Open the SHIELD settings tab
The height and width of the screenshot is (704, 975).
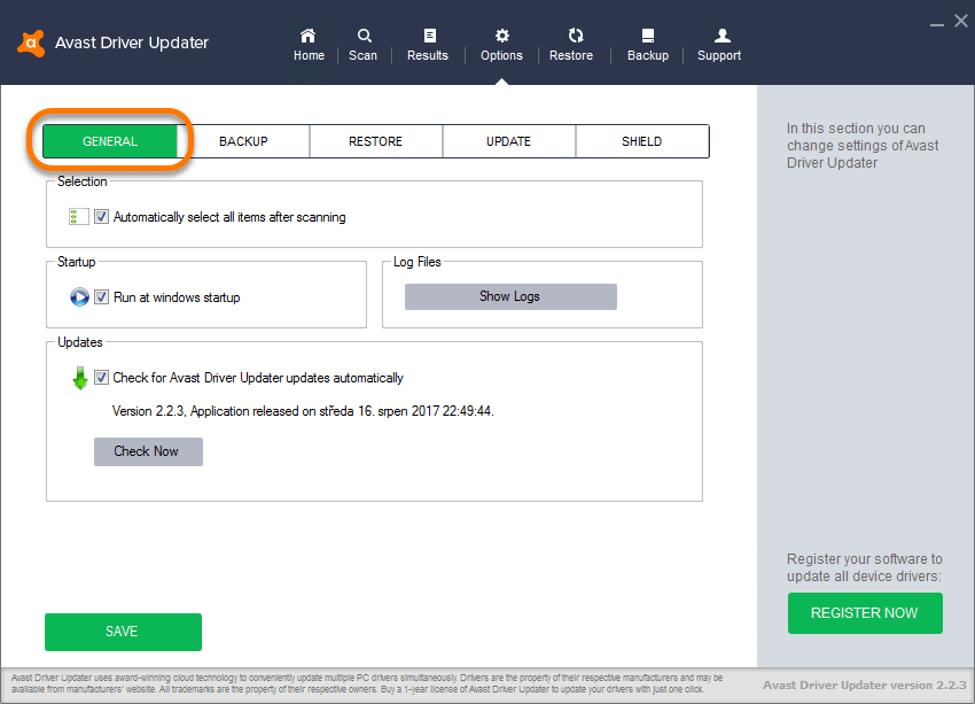pos(641,141)
